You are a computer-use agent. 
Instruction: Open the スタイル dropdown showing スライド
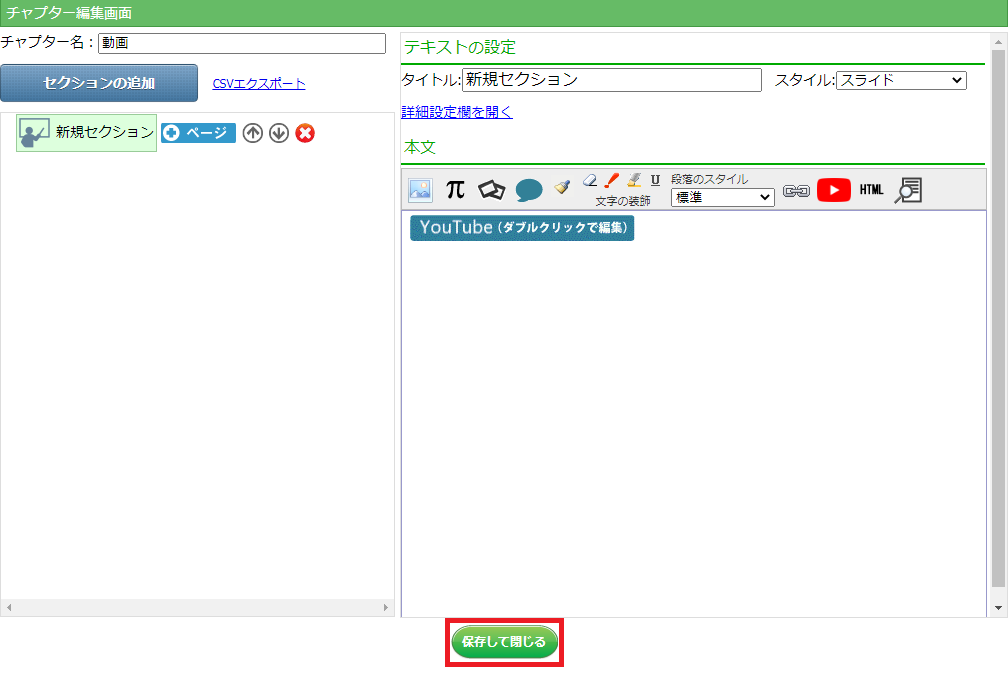pos(901,80)
